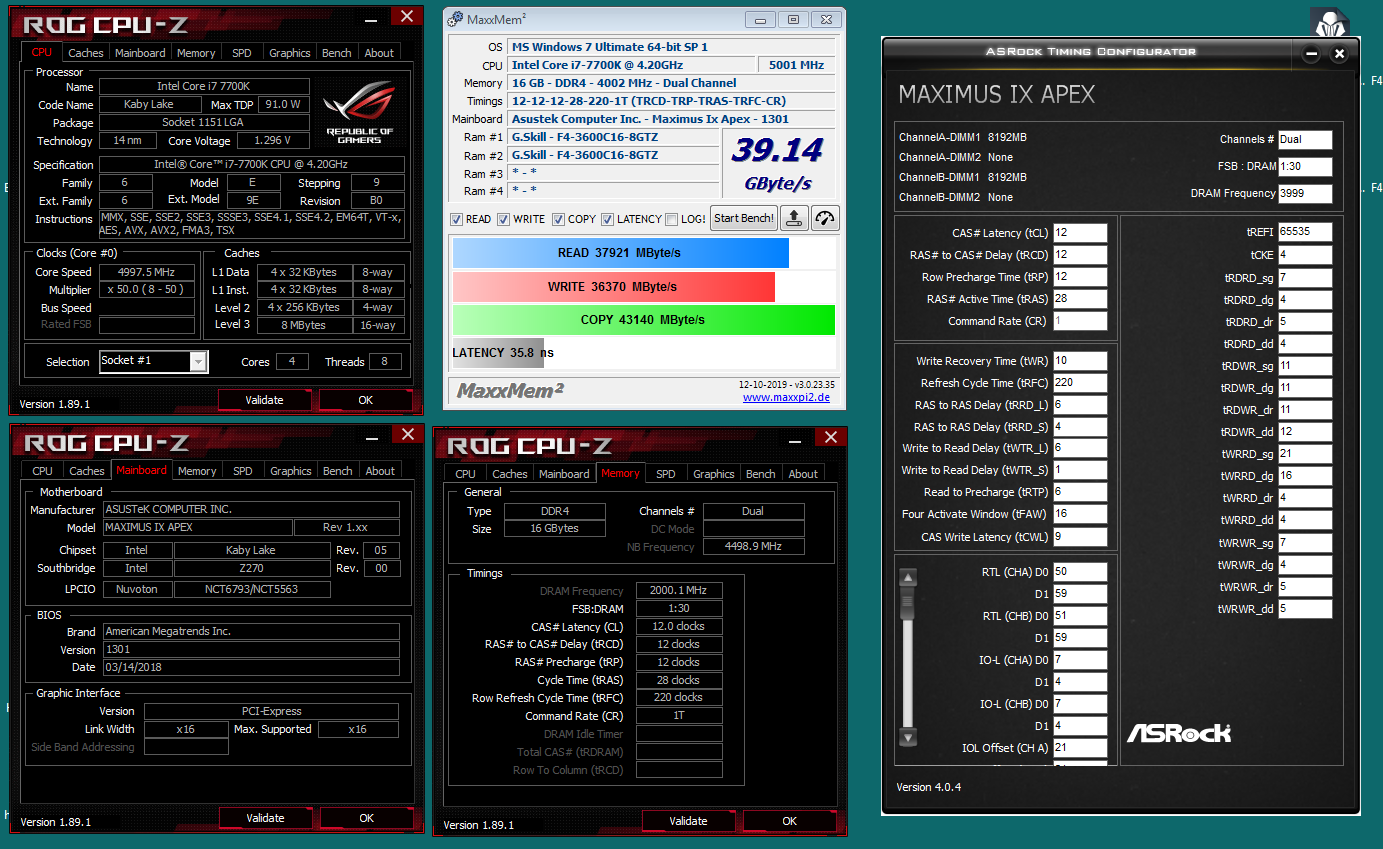Close the ASRock Timing Configurator window
Viewport: 1383px width, 849px height.
click(x=1340, y=54)
